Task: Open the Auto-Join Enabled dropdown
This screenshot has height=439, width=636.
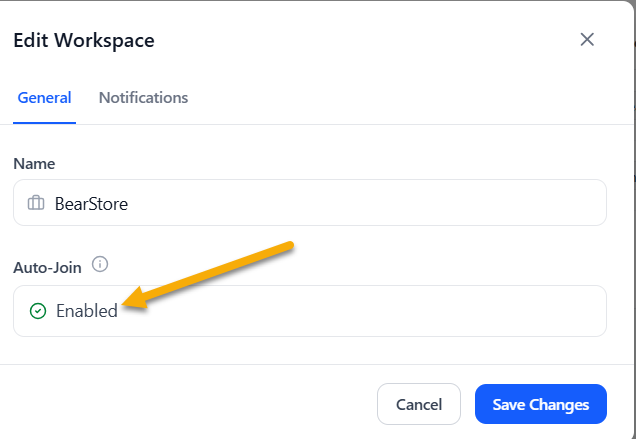Action: tap(309, 311)
